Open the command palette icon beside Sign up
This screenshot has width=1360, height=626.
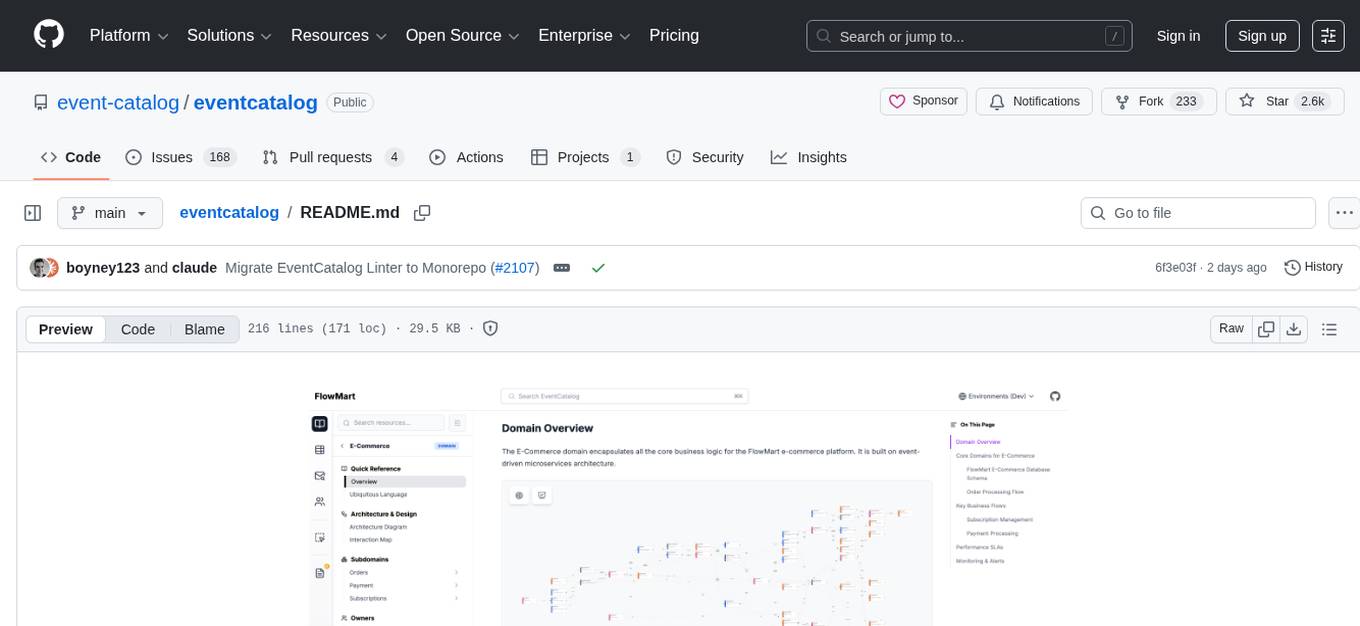(x=1327, y=35)
